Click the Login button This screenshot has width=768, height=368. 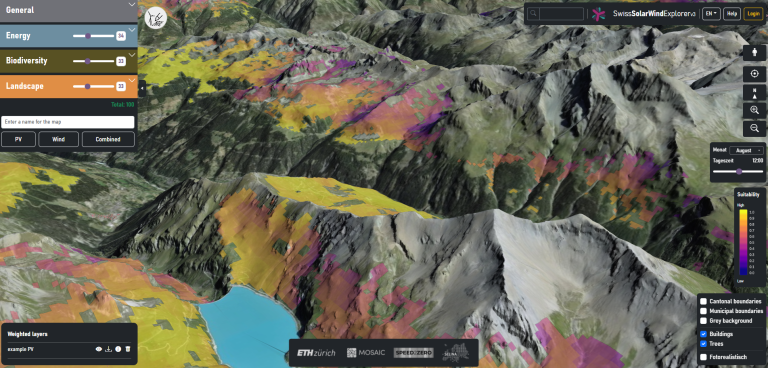click(752, 14)
